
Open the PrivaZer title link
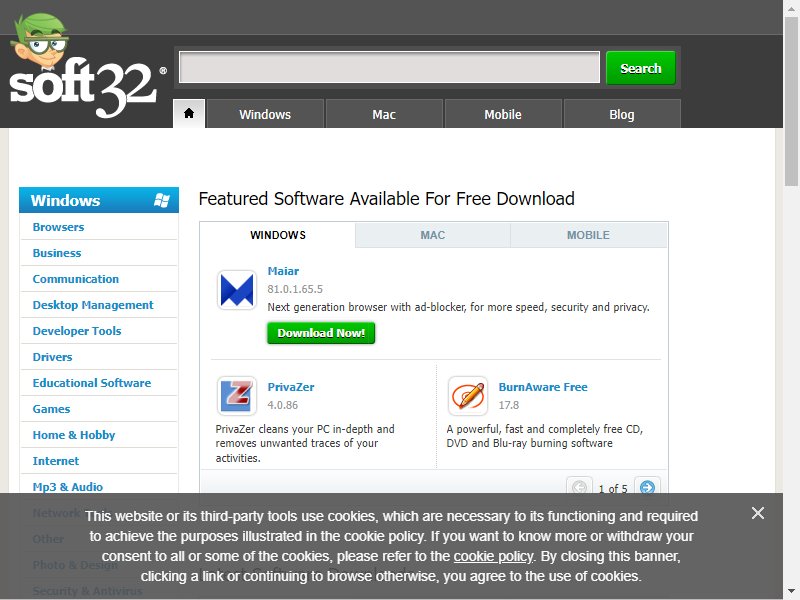291,387
